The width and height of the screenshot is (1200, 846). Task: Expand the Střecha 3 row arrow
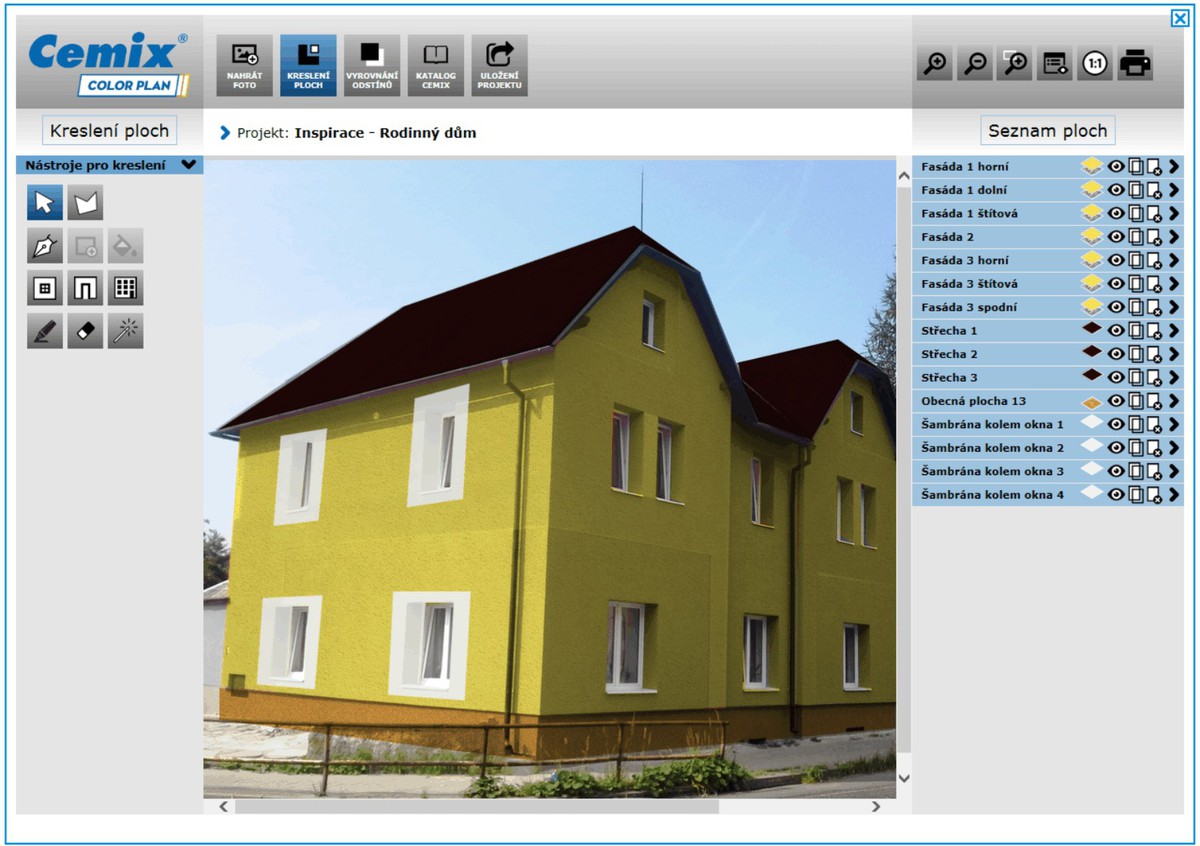pyautogui.click(x=1174, y=378)
